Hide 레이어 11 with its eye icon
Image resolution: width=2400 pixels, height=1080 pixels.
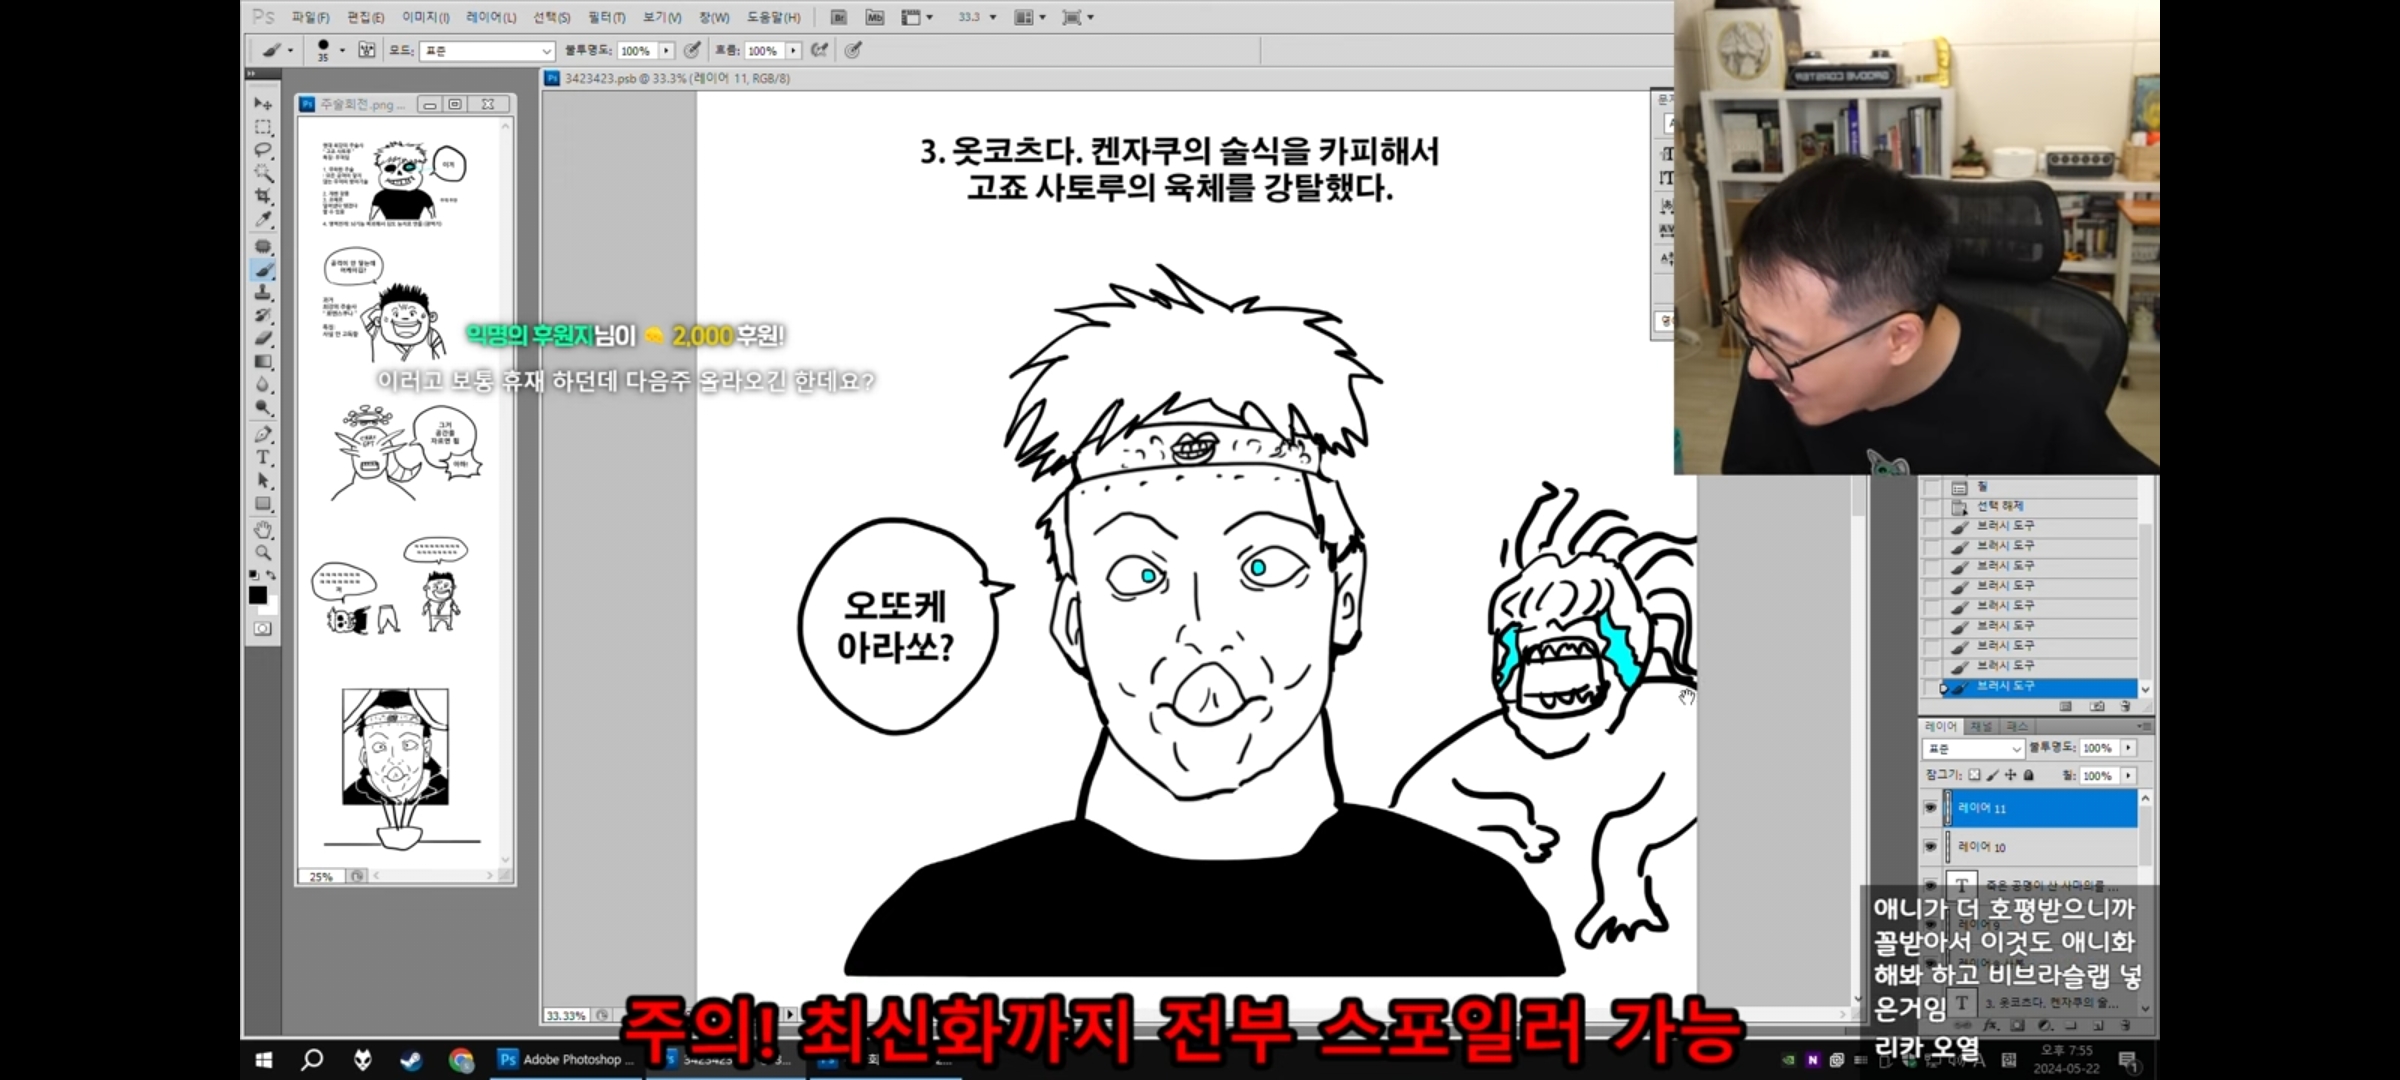tap(1931, 808)
